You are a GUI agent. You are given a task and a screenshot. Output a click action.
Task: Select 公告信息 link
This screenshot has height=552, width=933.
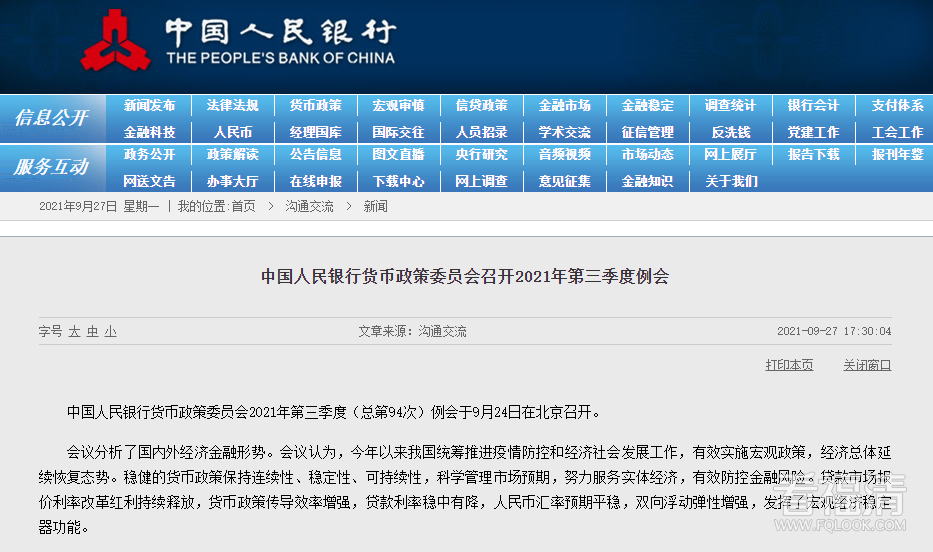pyautogui.click(x=315, y=155)
